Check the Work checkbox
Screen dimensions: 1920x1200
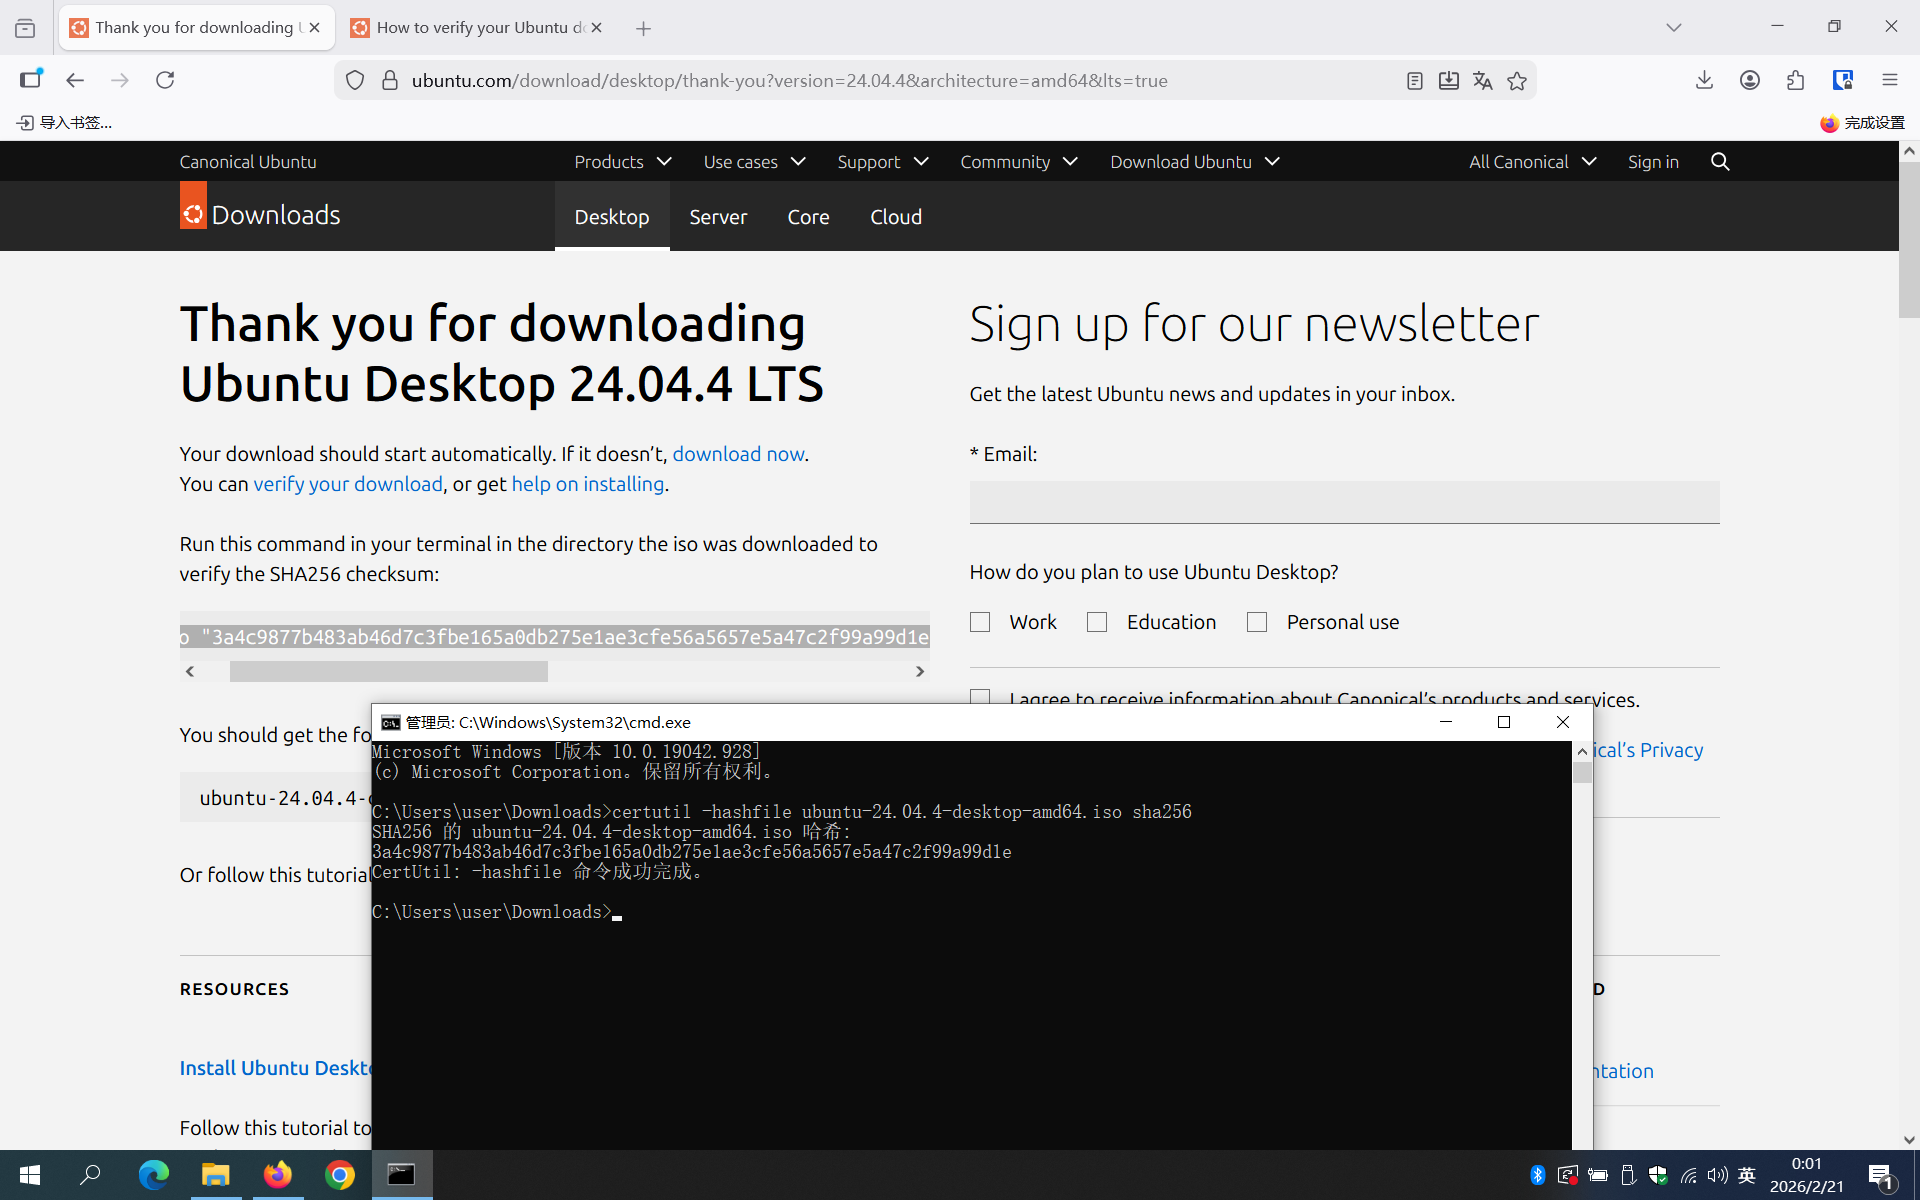point(980,622)
